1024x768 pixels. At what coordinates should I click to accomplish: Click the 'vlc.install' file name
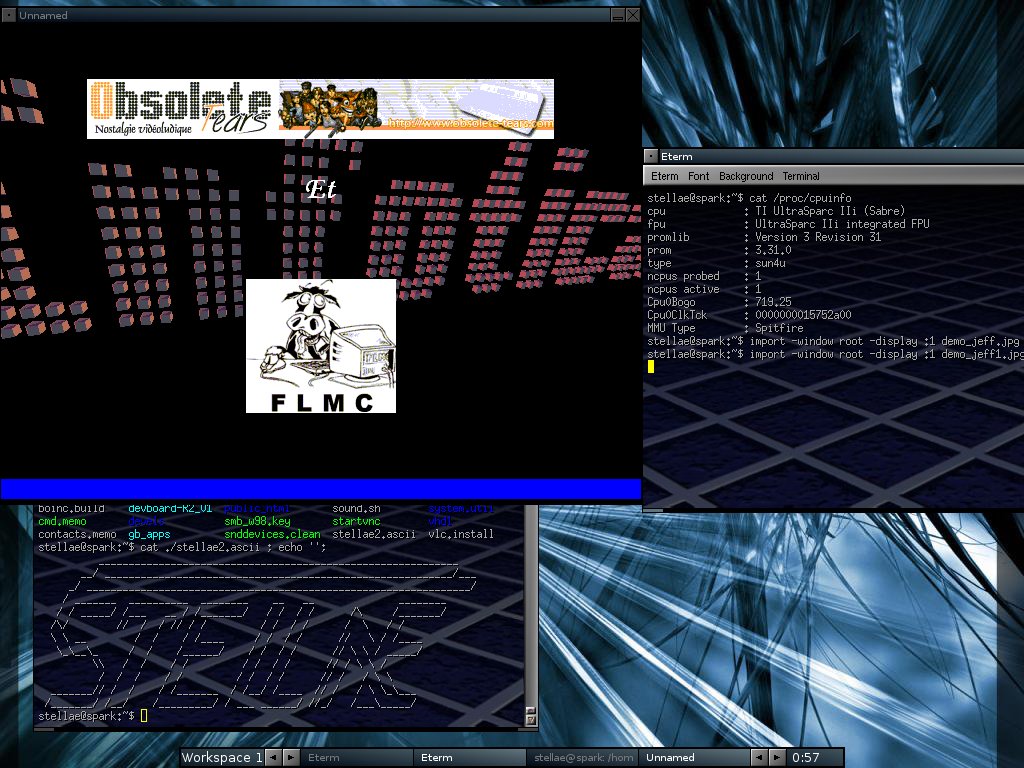coord(461,534)
